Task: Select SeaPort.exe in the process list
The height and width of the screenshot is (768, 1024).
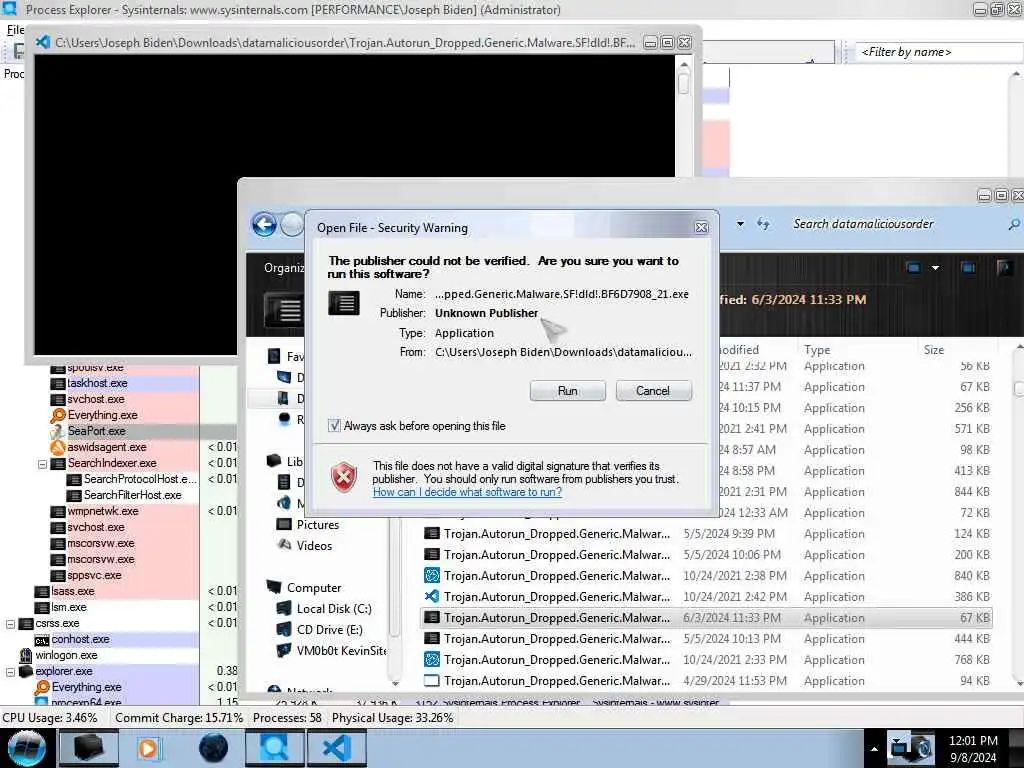Action: coord(97,431)
